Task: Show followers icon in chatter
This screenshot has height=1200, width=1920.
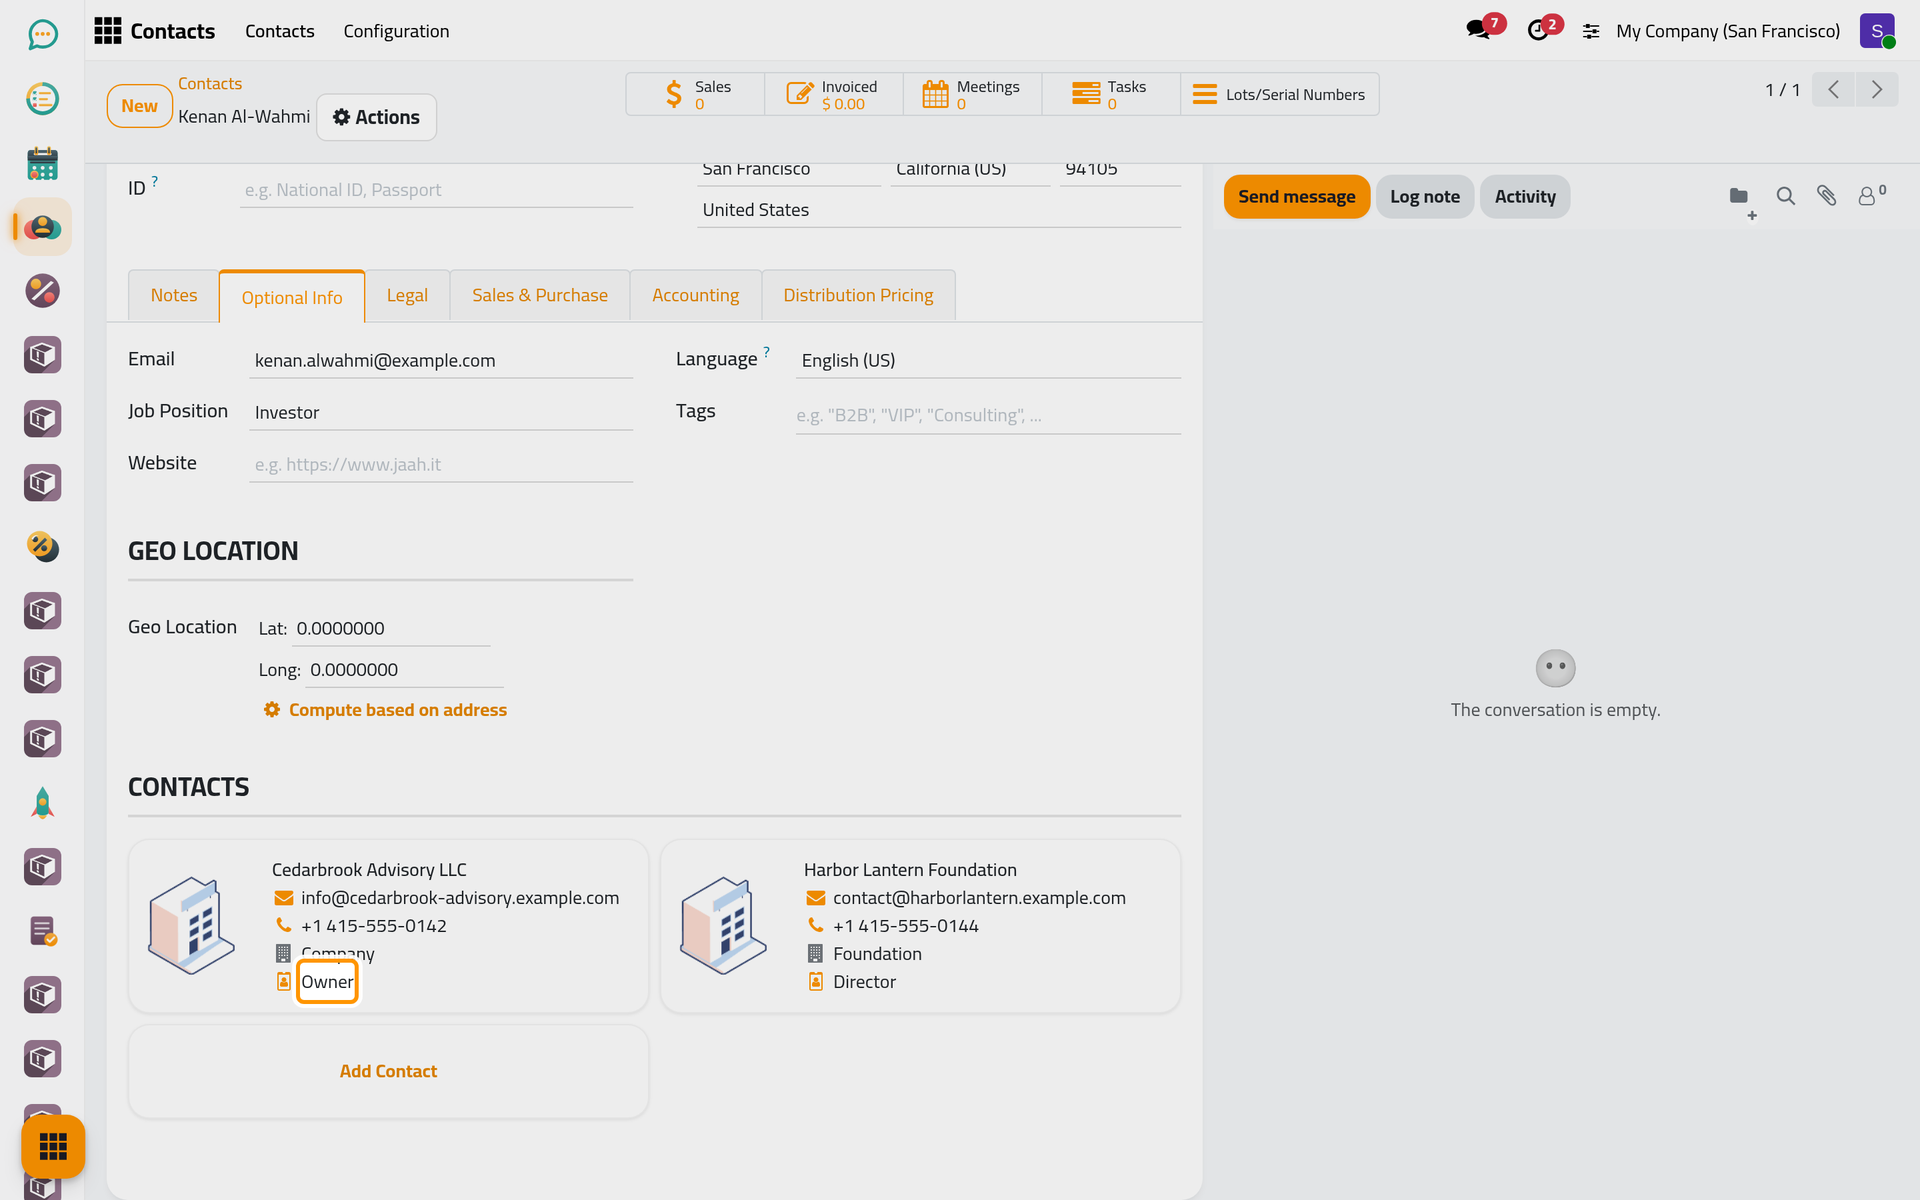Action: tap(1871, 195)
